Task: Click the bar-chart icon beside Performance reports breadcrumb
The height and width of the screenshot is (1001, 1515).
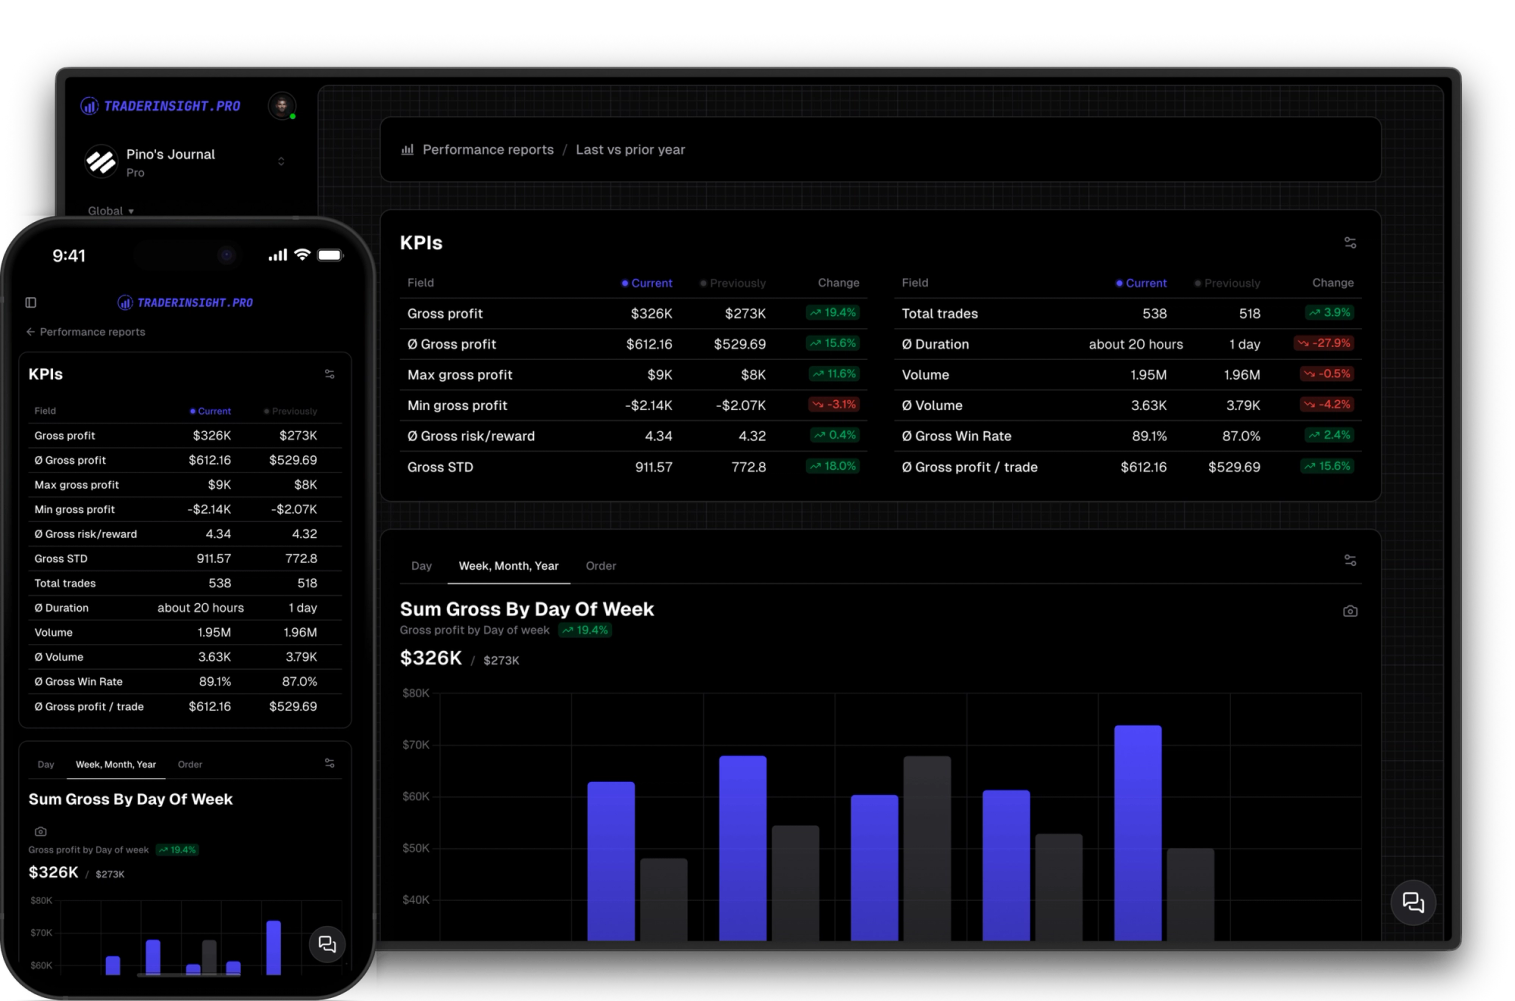Action: [407, 149]
